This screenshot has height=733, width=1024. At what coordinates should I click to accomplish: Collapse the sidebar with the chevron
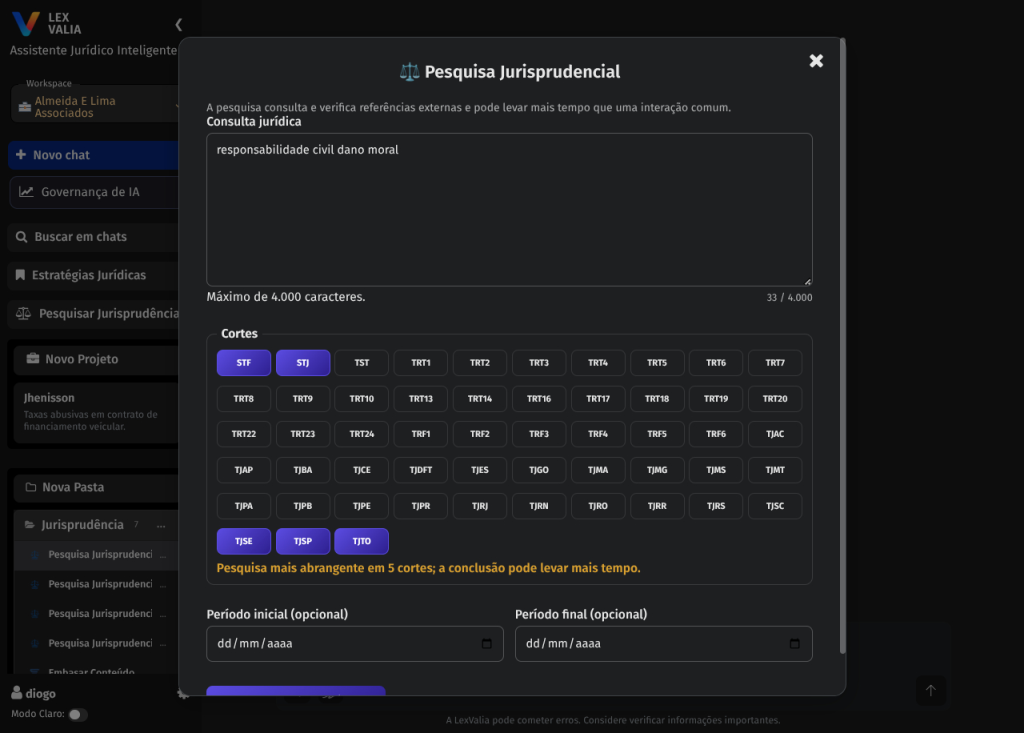point(178,25)
